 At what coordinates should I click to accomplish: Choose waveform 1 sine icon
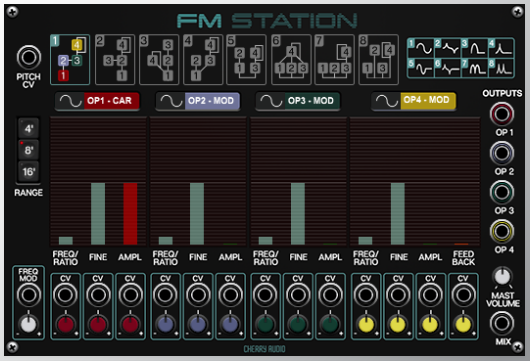point(421,48)
